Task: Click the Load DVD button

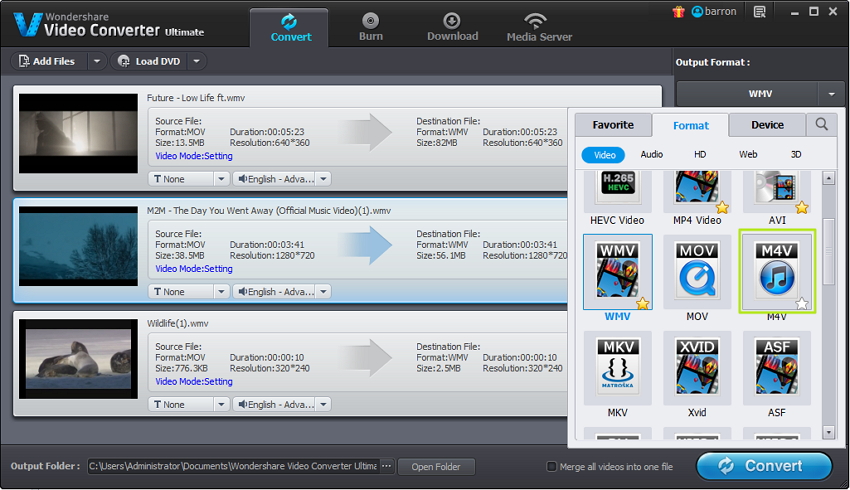Action: coord(150,61)
